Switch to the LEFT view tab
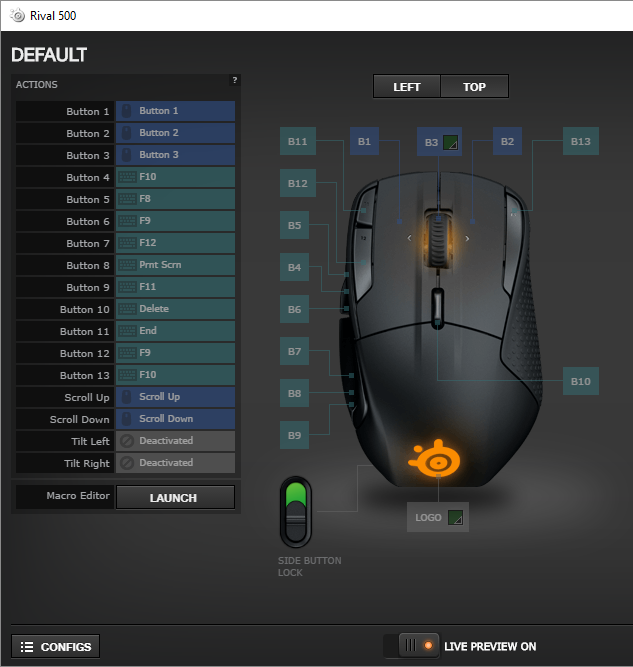Screen dimensions: 633x667 [x=407, y=87]
